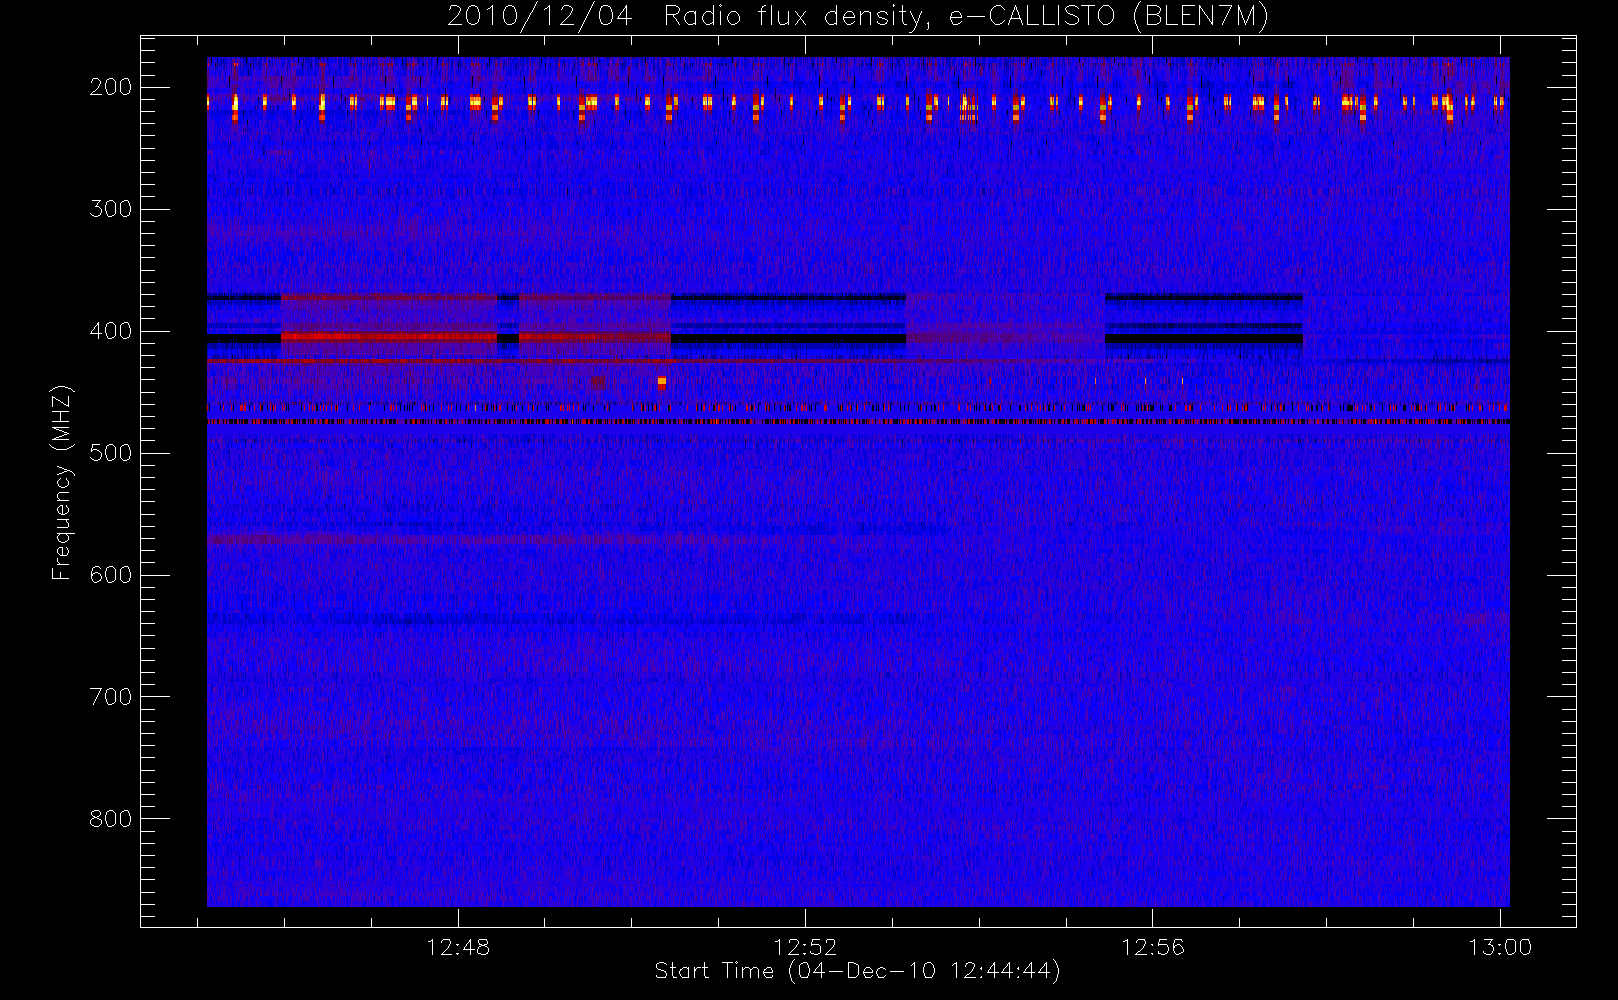The width and height of the screenshot is (1618, 1000).
Task: Click the 800 frequency tick label
Action: click(111, 819)
